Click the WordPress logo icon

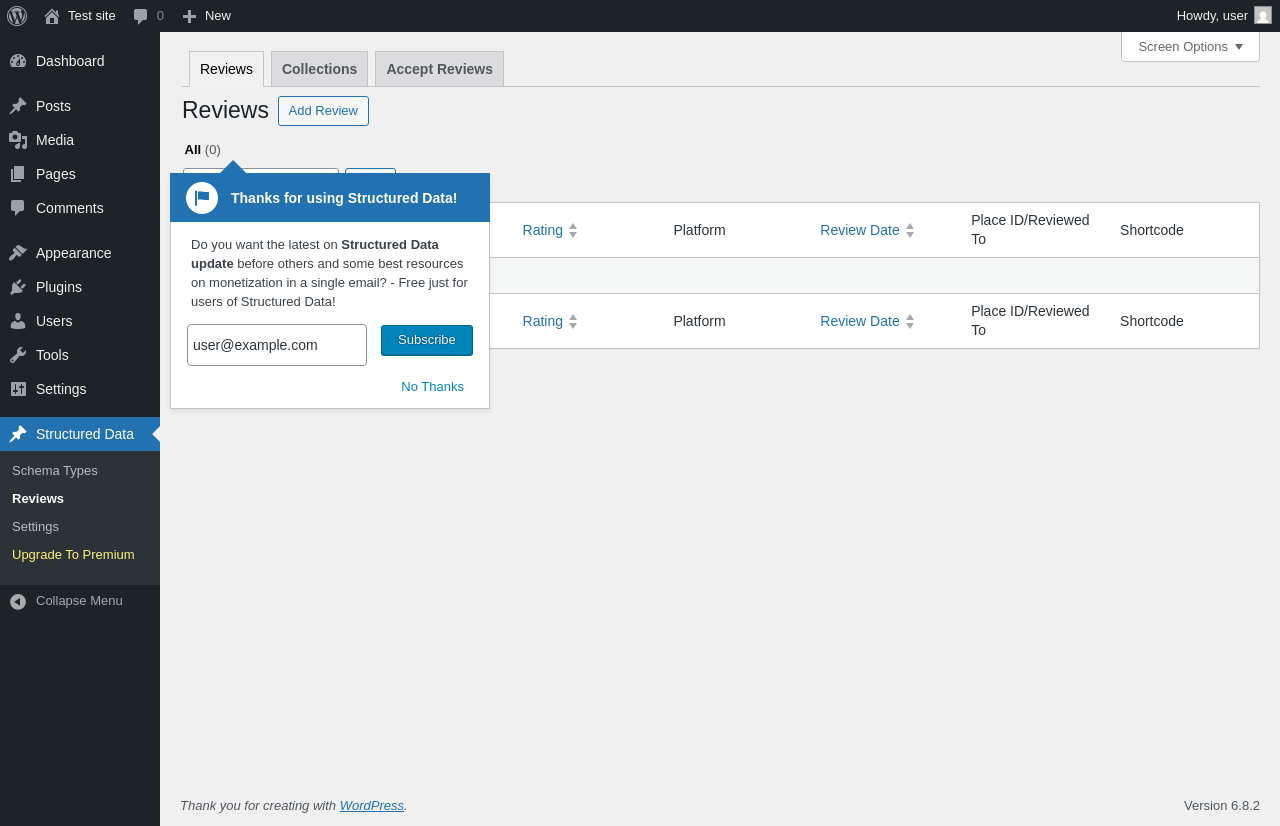[x=17, y=16]
